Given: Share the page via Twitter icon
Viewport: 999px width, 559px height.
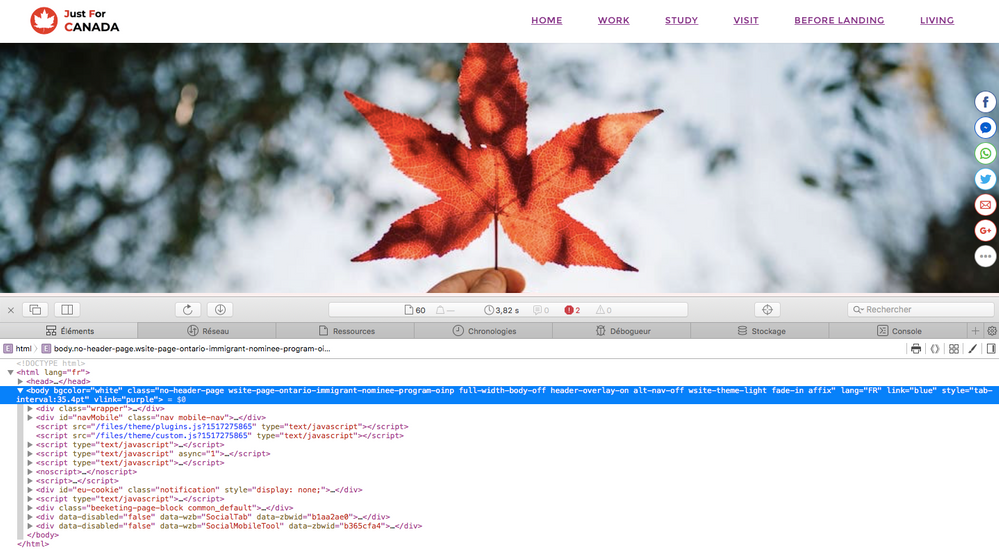Looking at the screenshot, I should 986,179.
